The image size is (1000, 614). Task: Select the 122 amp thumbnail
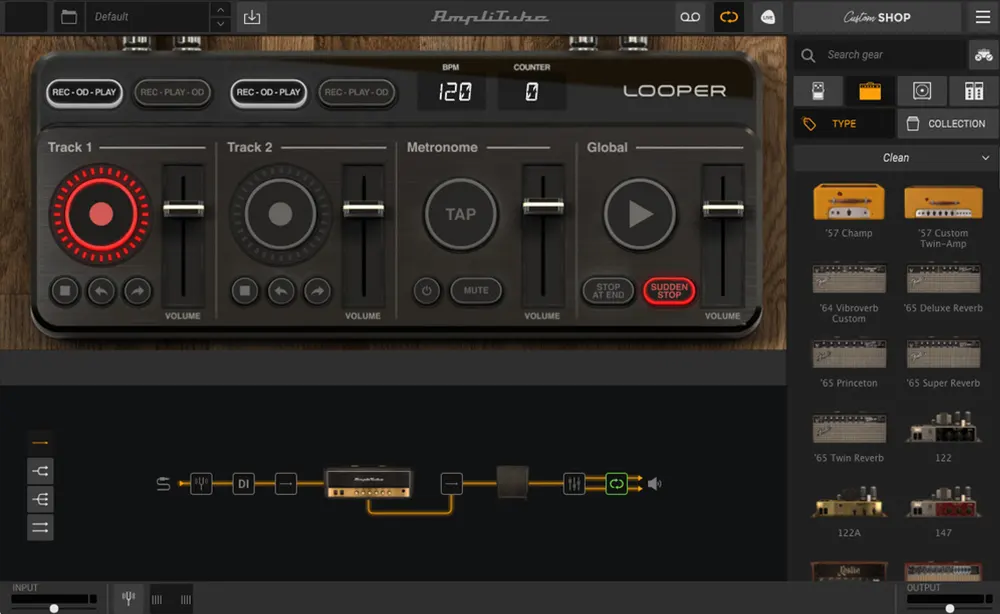(943, 427)
